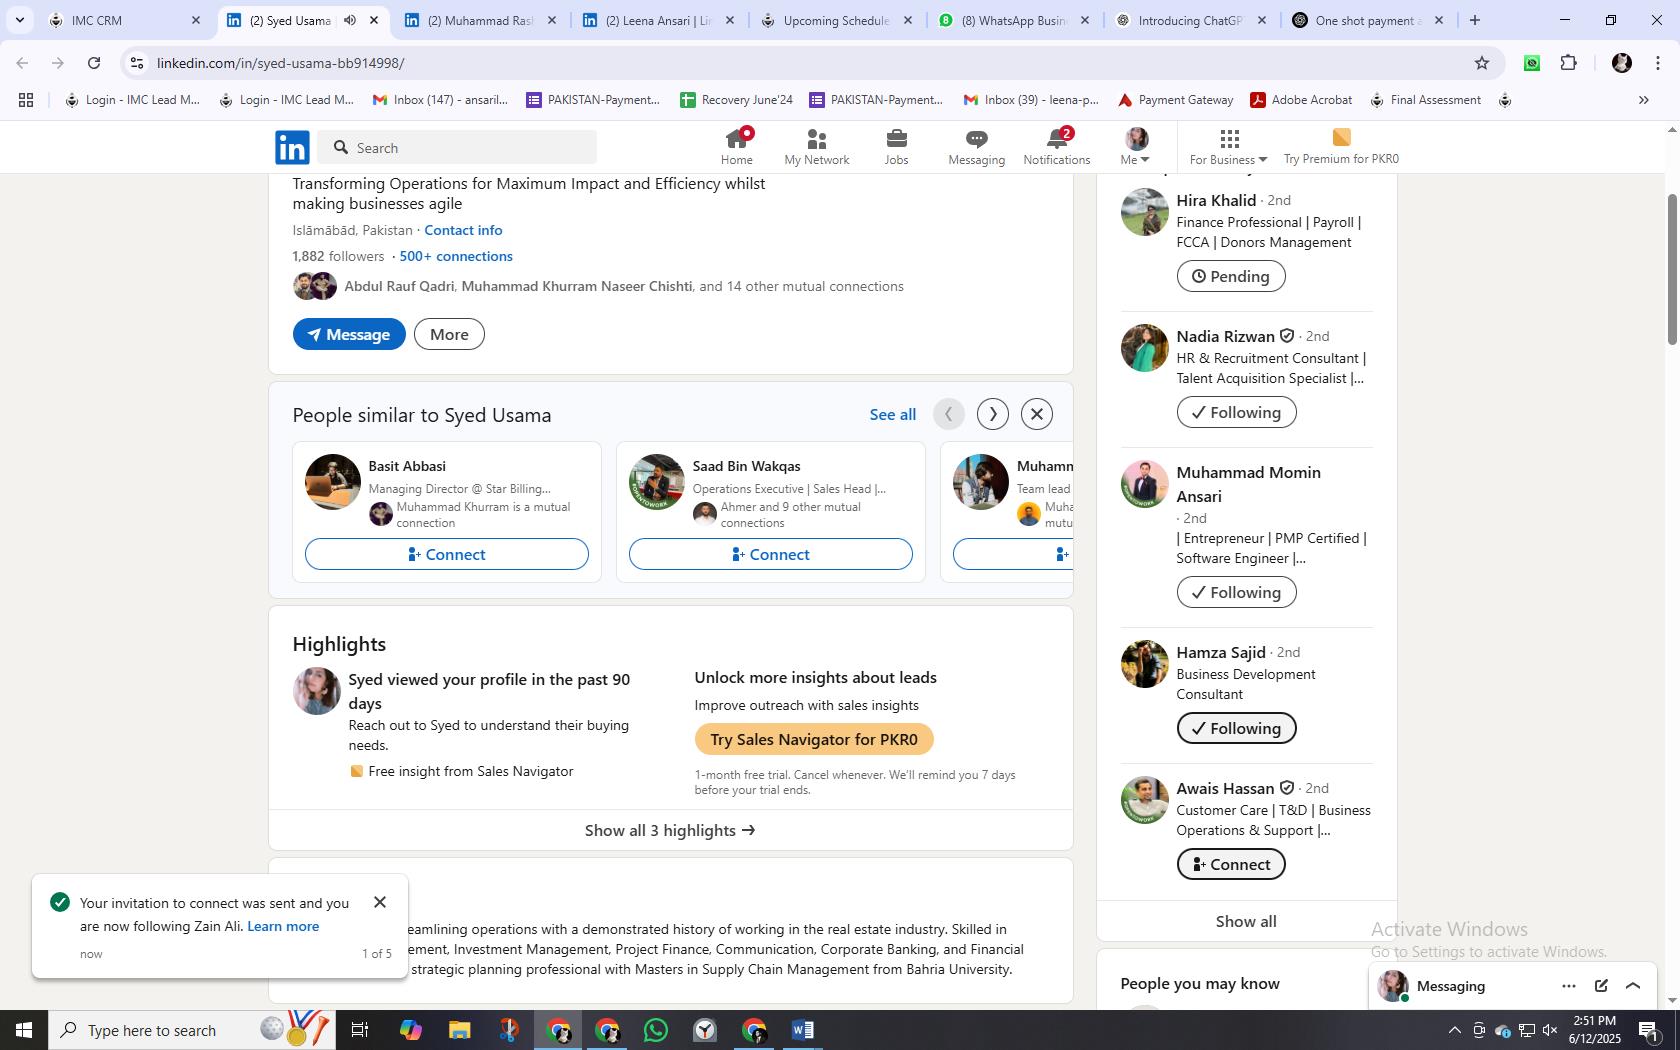1680x1050 pixels.
Task: Open the tab search dropdown
Action: coord(19,20)
